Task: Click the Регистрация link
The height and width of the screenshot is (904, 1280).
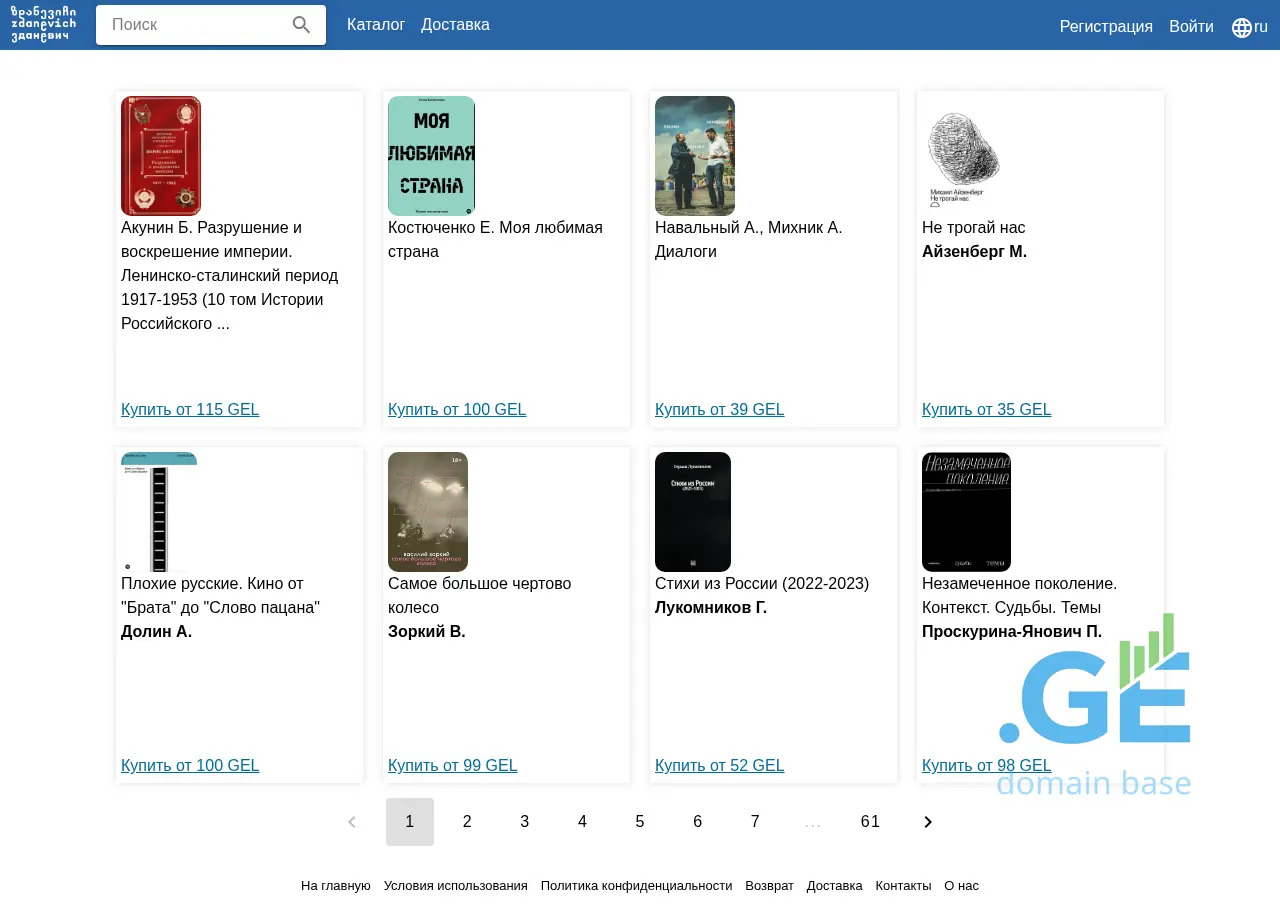Action: [1106, 27]
